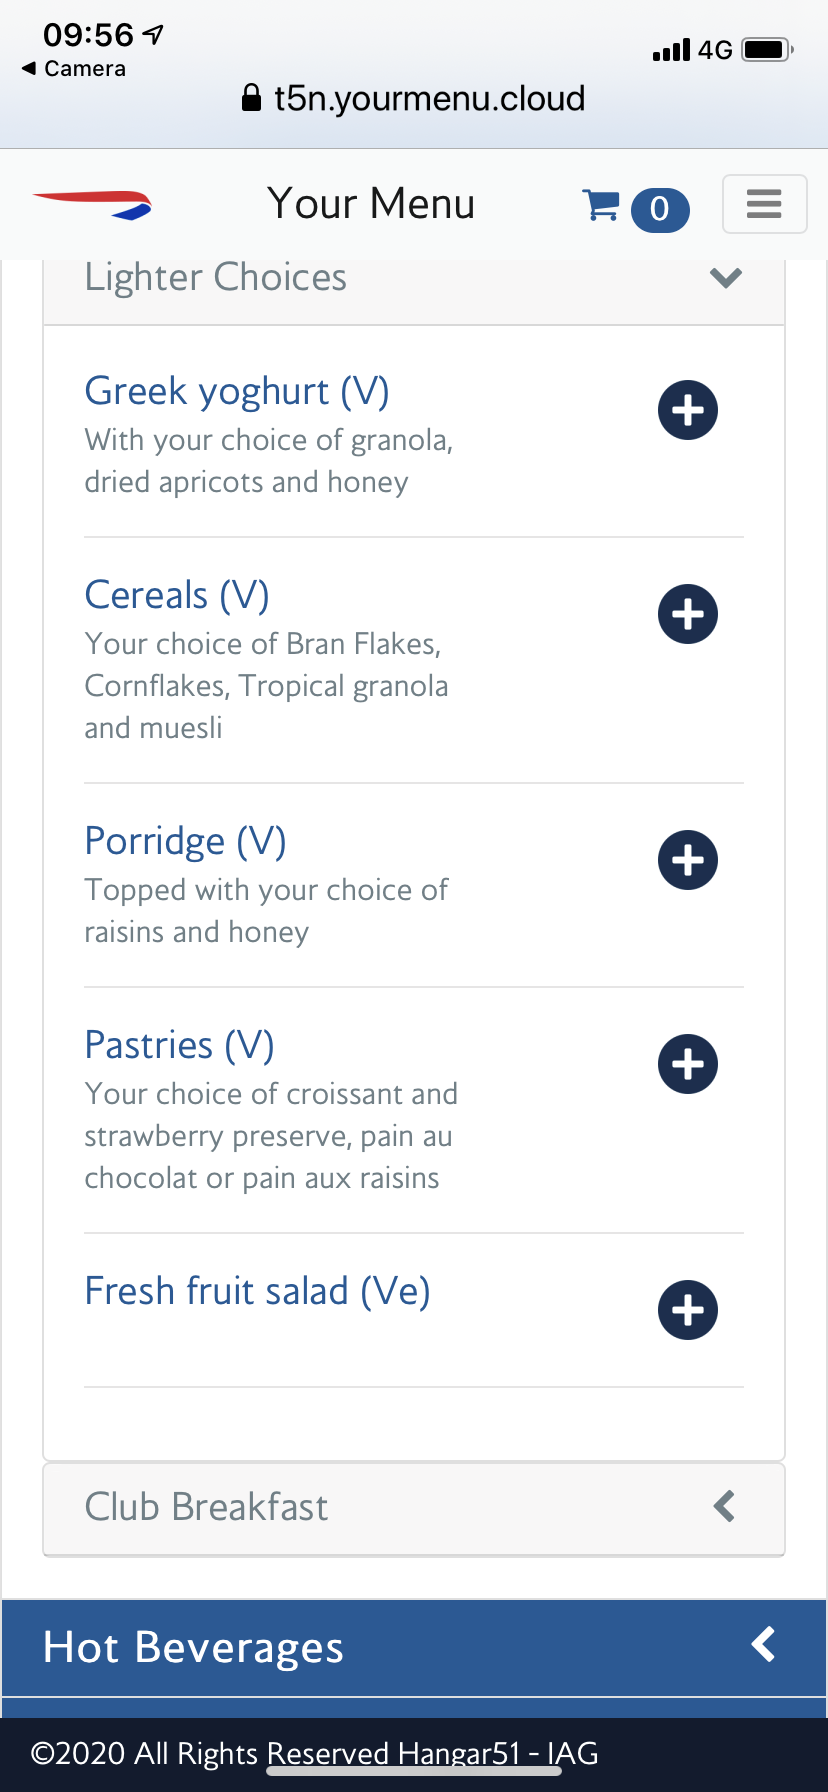The width and height of the screenshot is (828, 1792).
Task: Tap the Your Menu page title
Action: (371, 204)
